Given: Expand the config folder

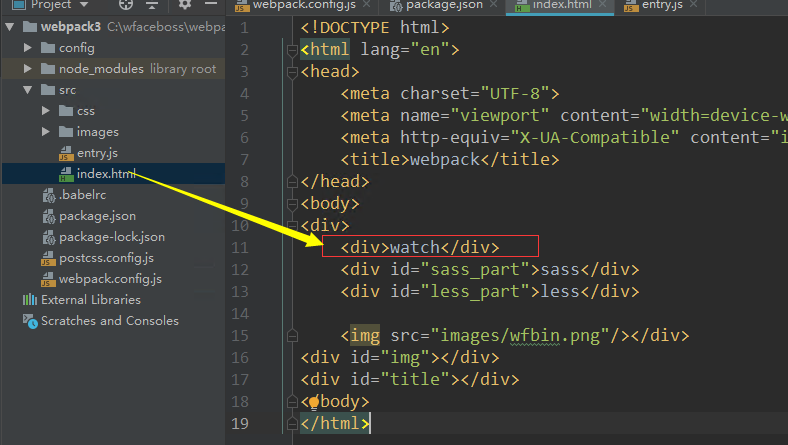Looking at the screenshot, I should point(28,48).
